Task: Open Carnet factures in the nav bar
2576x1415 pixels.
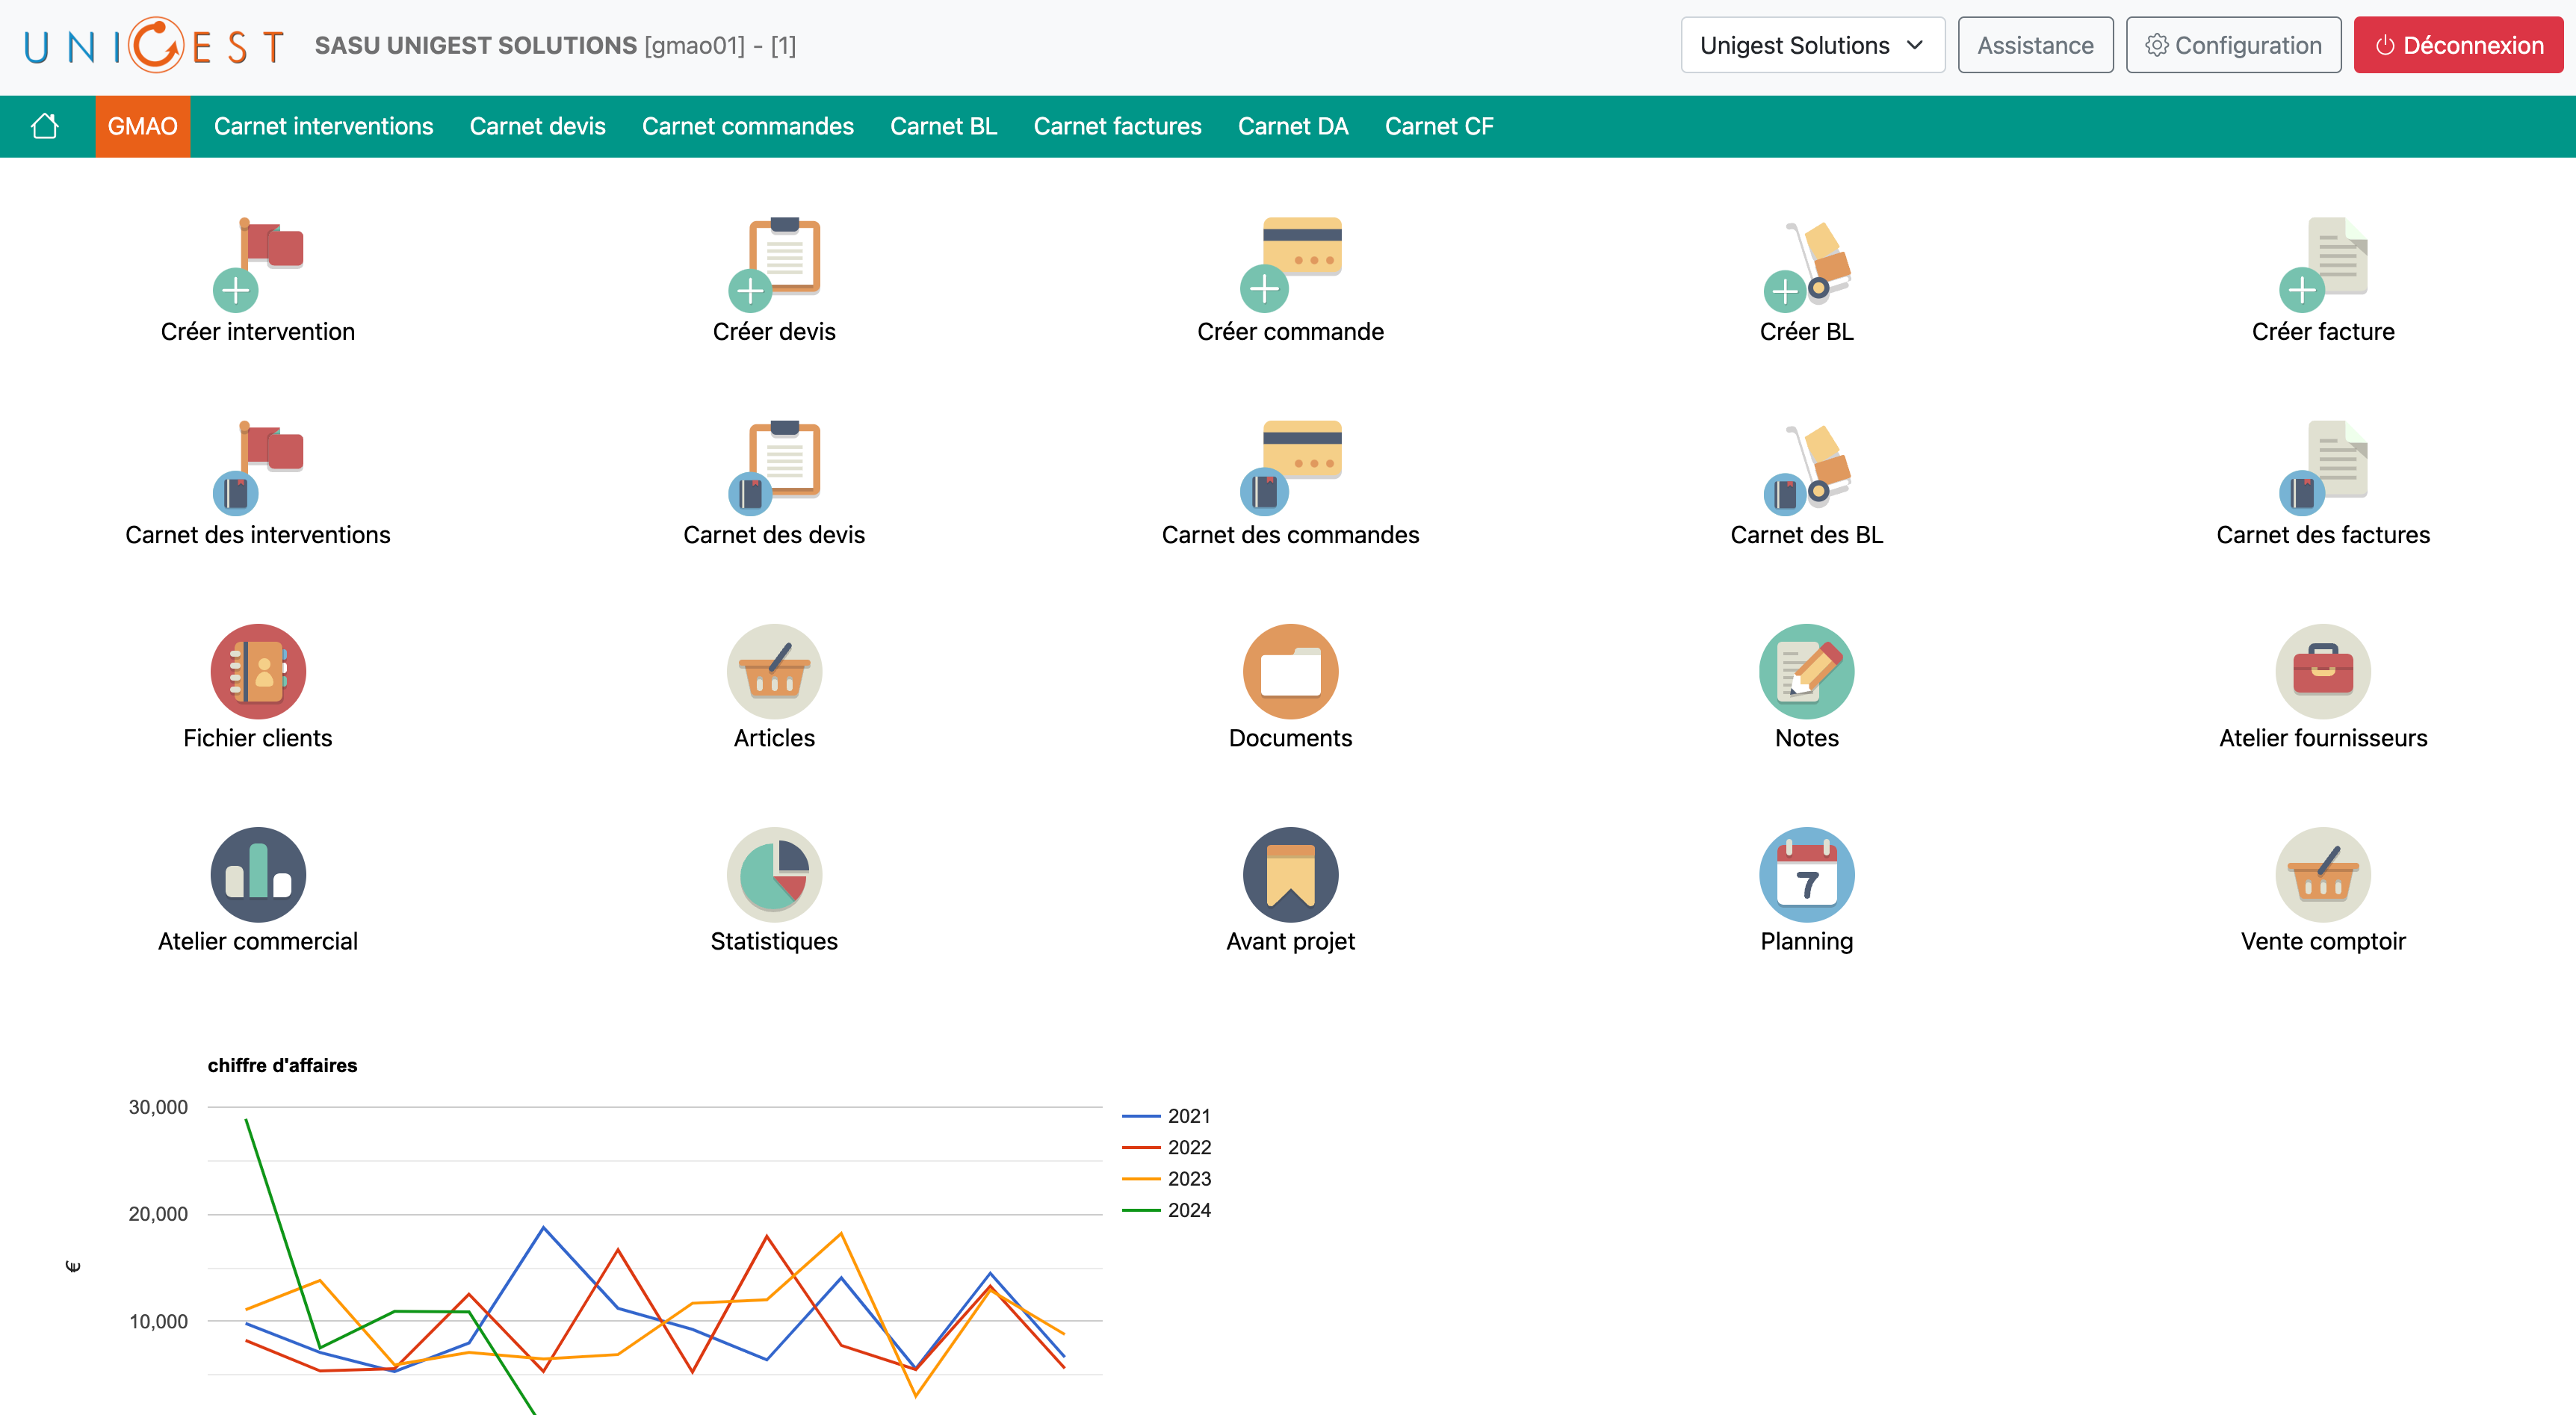Action: 1117,126
